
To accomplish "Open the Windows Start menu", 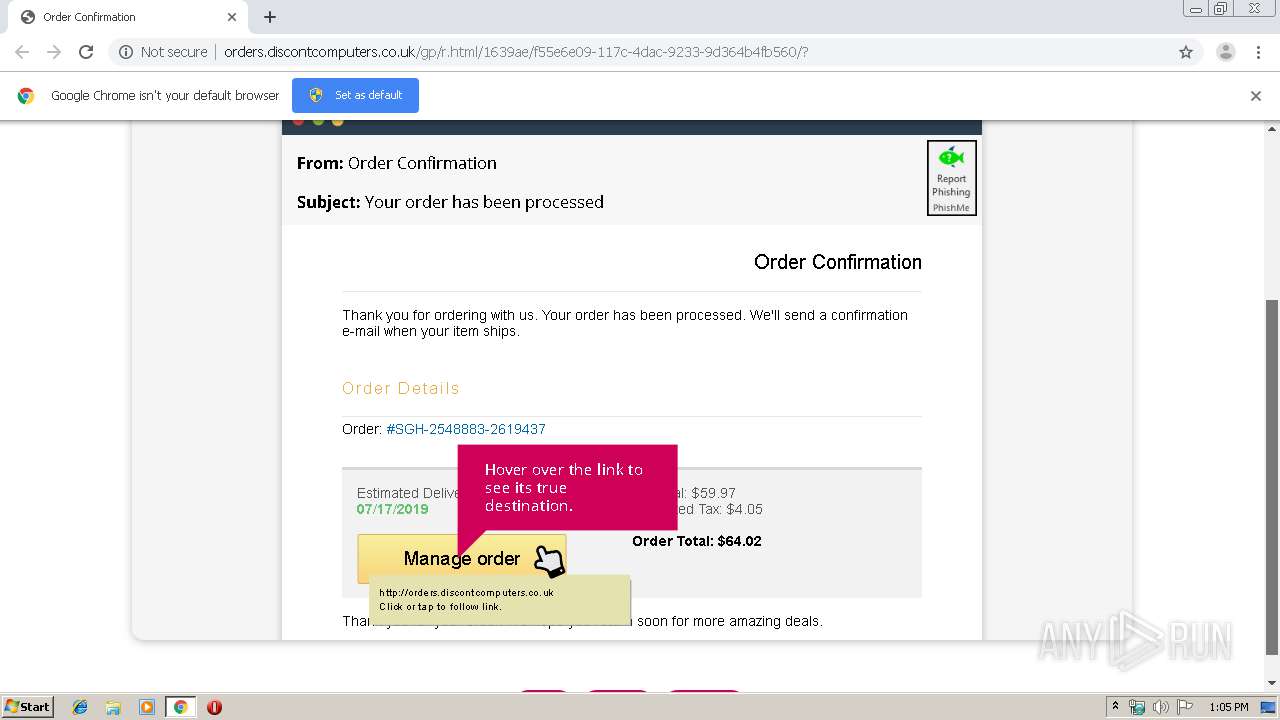I will [x=27, y=706].
